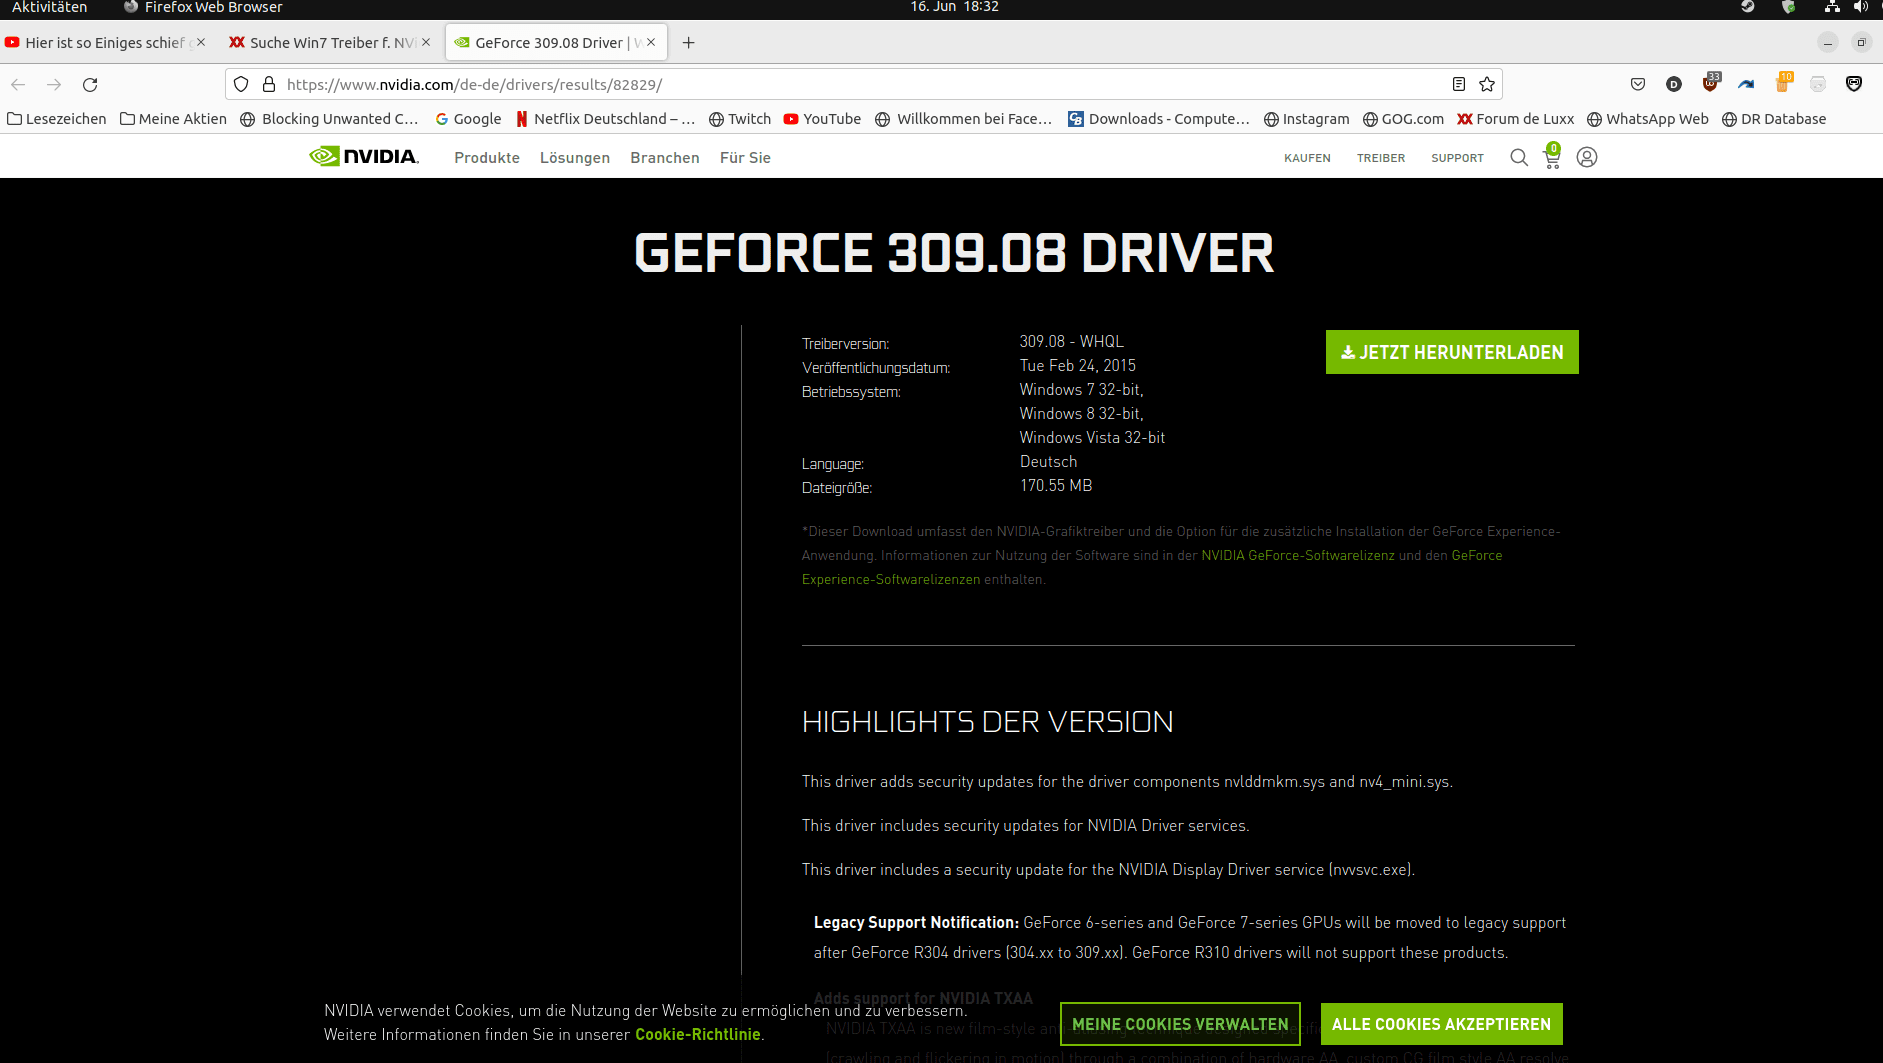Go forward to the next page
The width and height of the screenshot is (1883, 1063).
(54, 85)
